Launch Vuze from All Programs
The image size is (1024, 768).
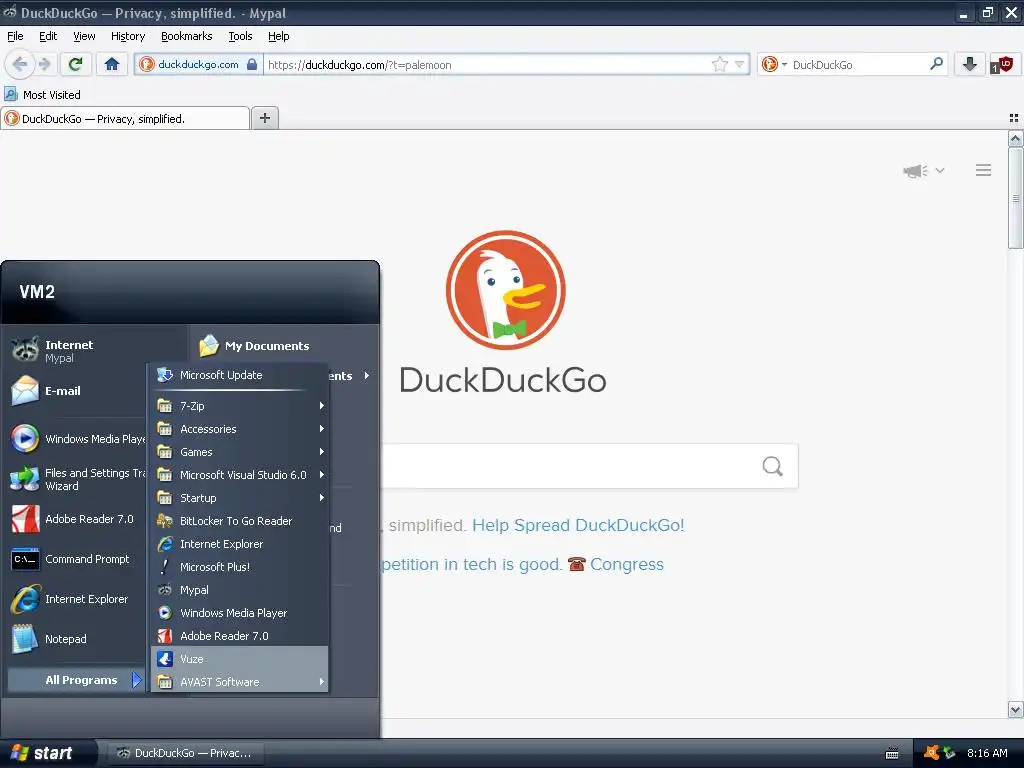point(239,659)
